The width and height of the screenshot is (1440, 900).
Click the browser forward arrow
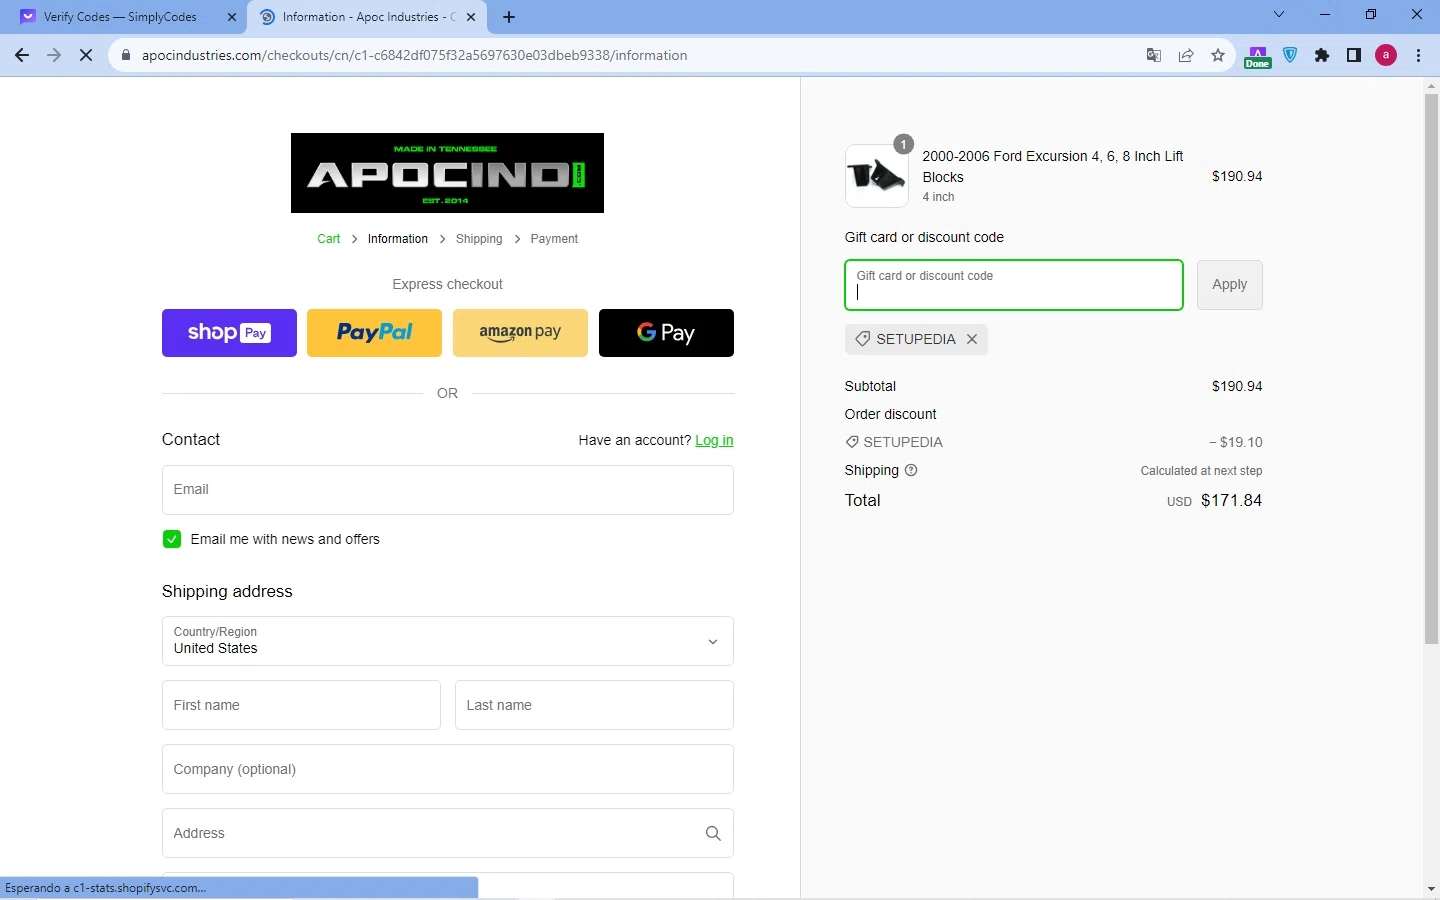coord(54,55)
